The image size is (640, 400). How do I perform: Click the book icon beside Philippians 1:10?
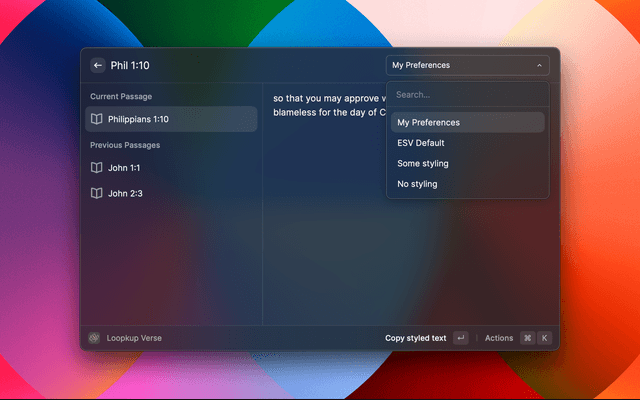point(96,119)
